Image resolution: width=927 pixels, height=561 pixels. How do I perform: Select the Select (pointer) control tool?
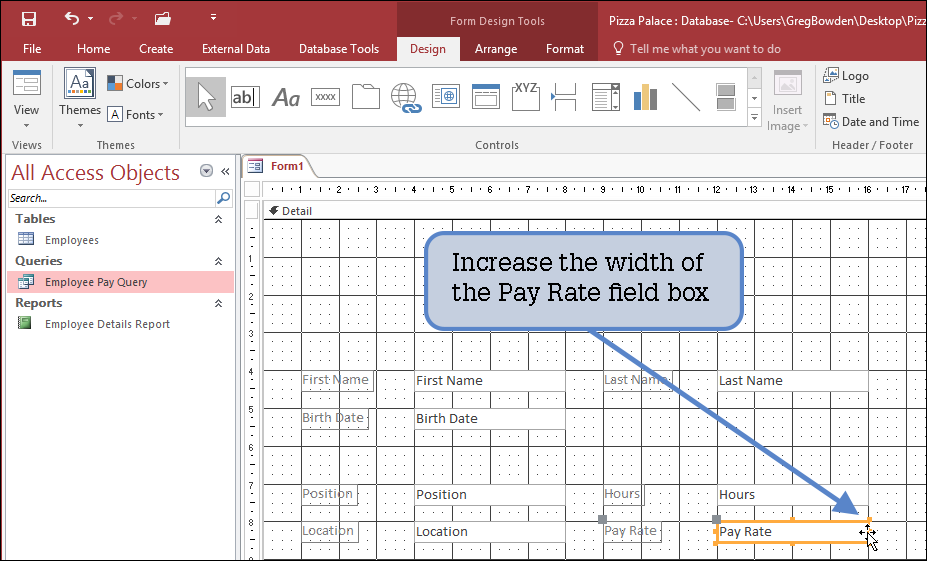coord(206,97)
